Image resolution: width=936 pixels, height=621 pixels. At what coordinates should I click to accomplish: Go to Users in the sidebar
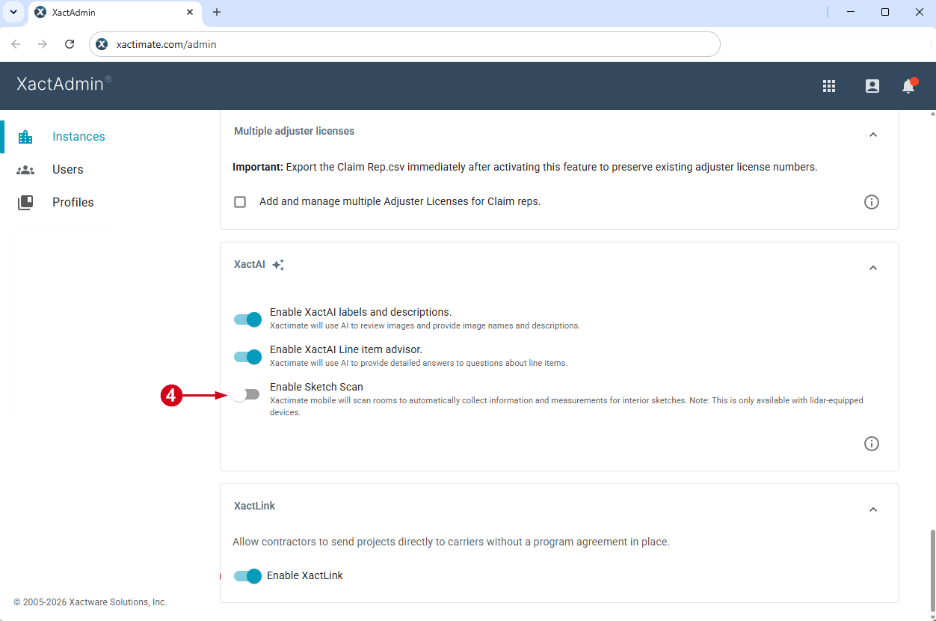point(67,170)
